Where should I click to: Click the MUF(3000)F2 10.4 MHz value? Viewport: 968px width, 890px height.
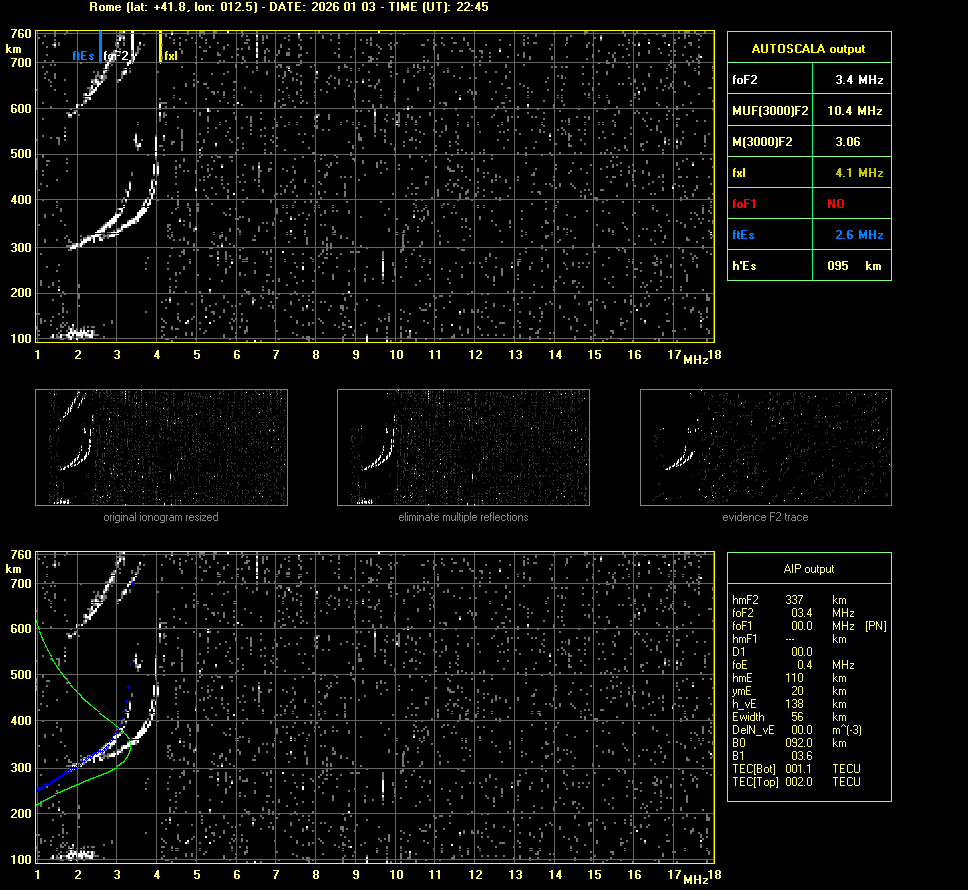point(859,110)
